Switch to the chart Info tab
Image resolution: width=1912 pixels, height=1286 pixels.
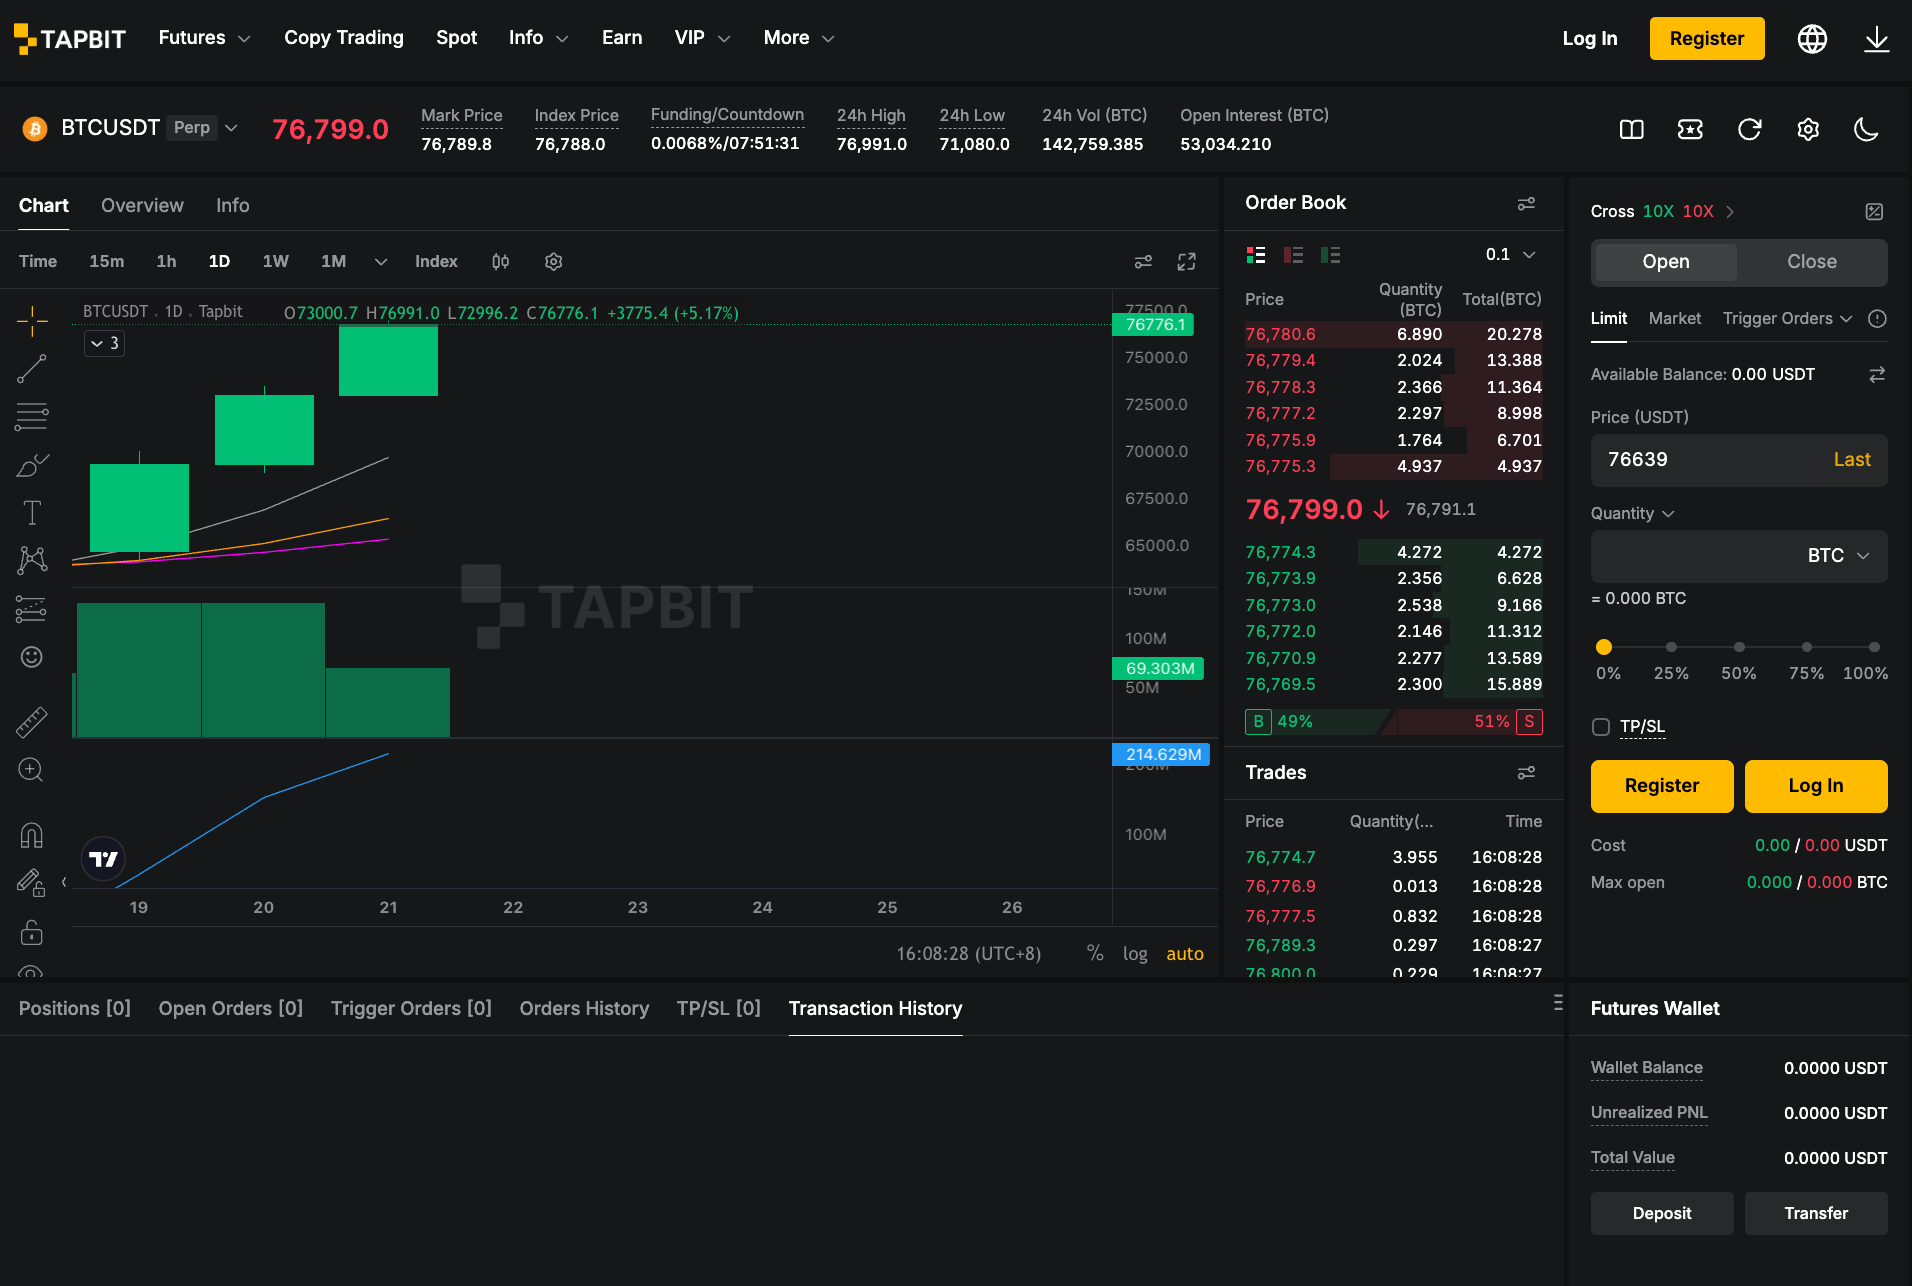[x=232, y=205]
